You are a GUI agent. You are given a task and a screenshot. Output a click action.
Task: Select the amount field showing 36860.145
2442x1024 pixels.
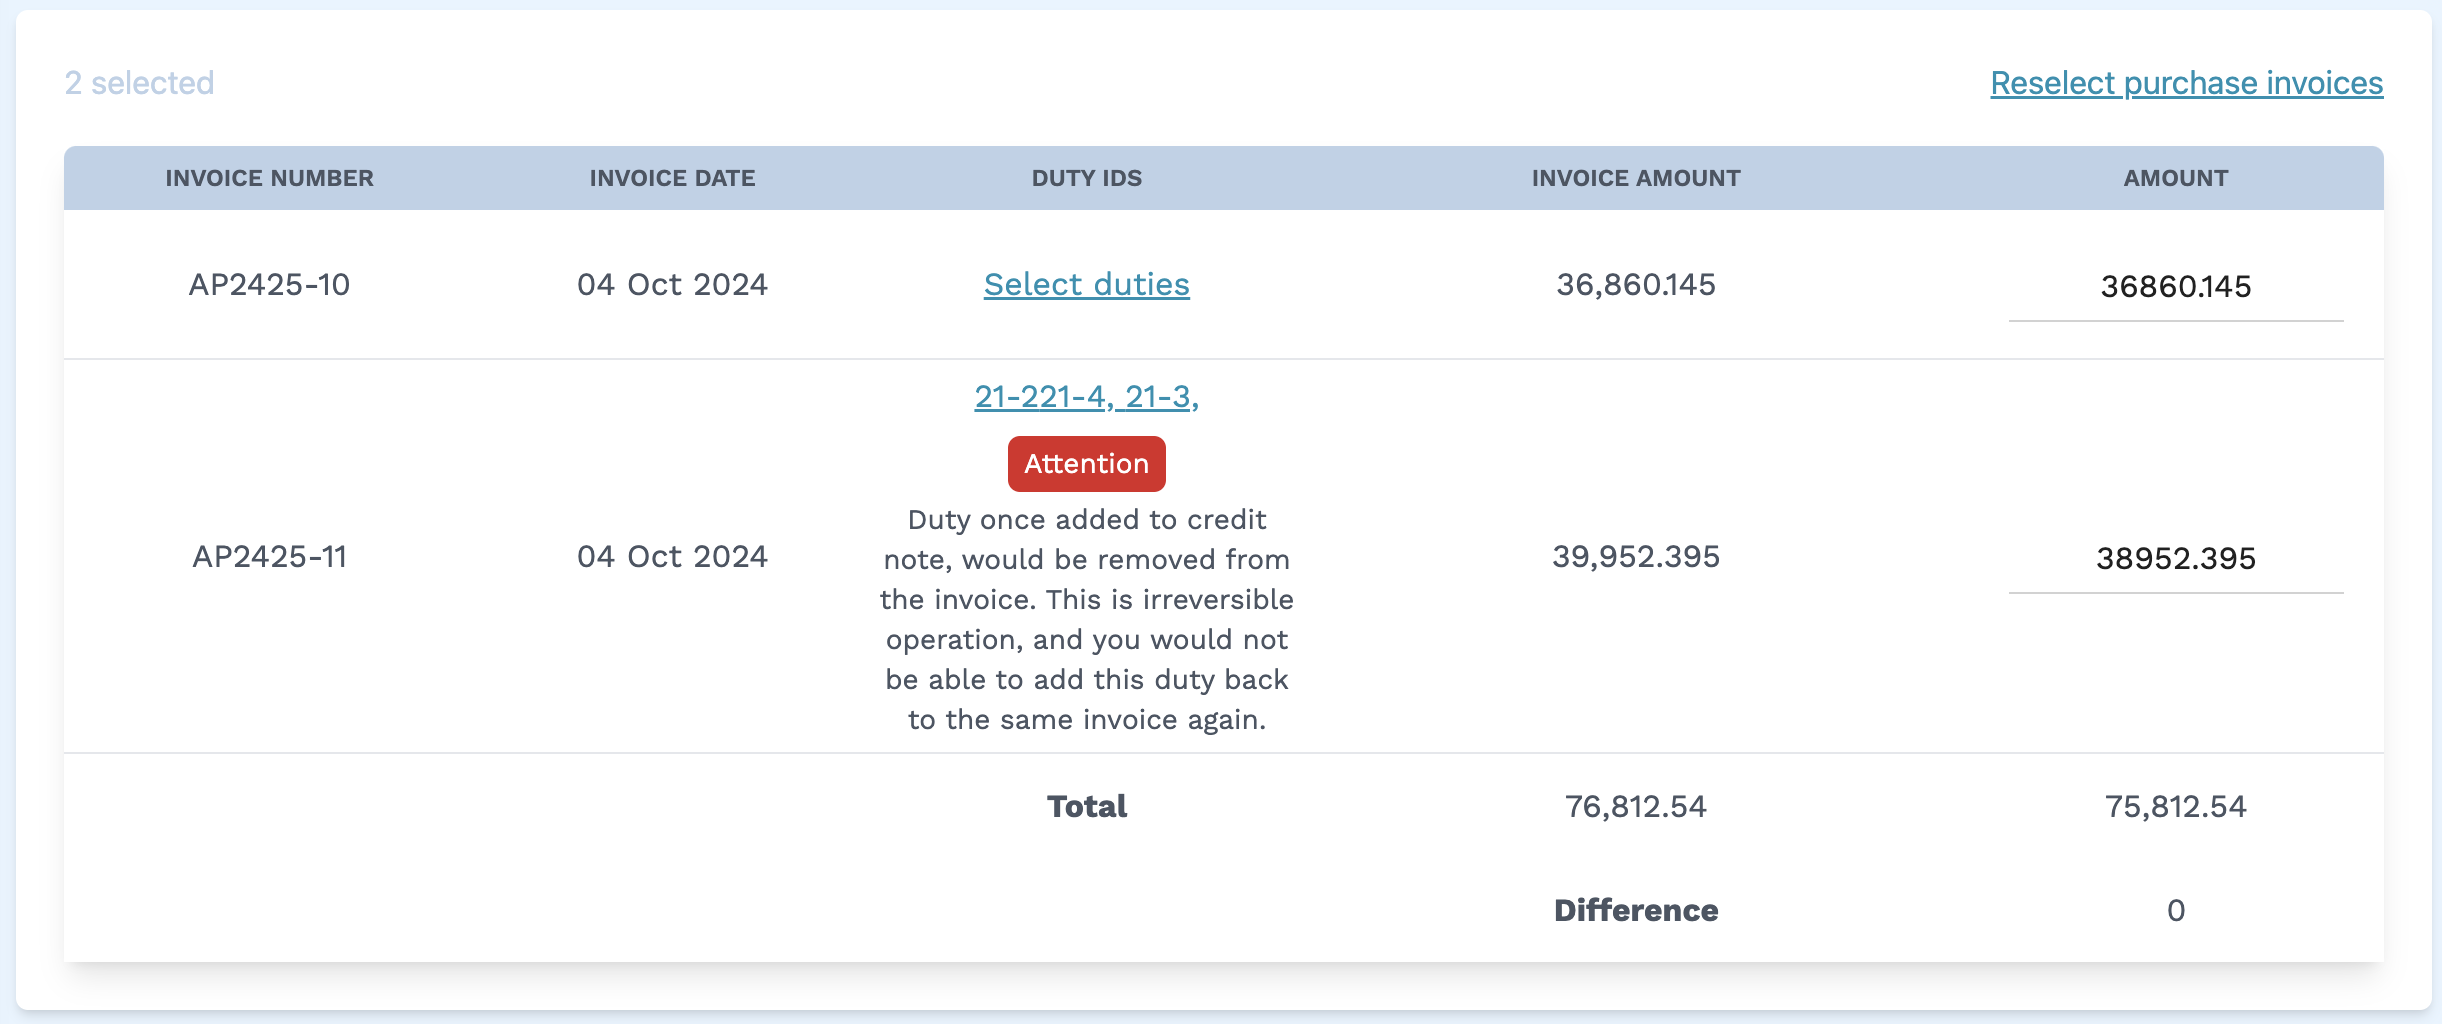click(2175, 286)
